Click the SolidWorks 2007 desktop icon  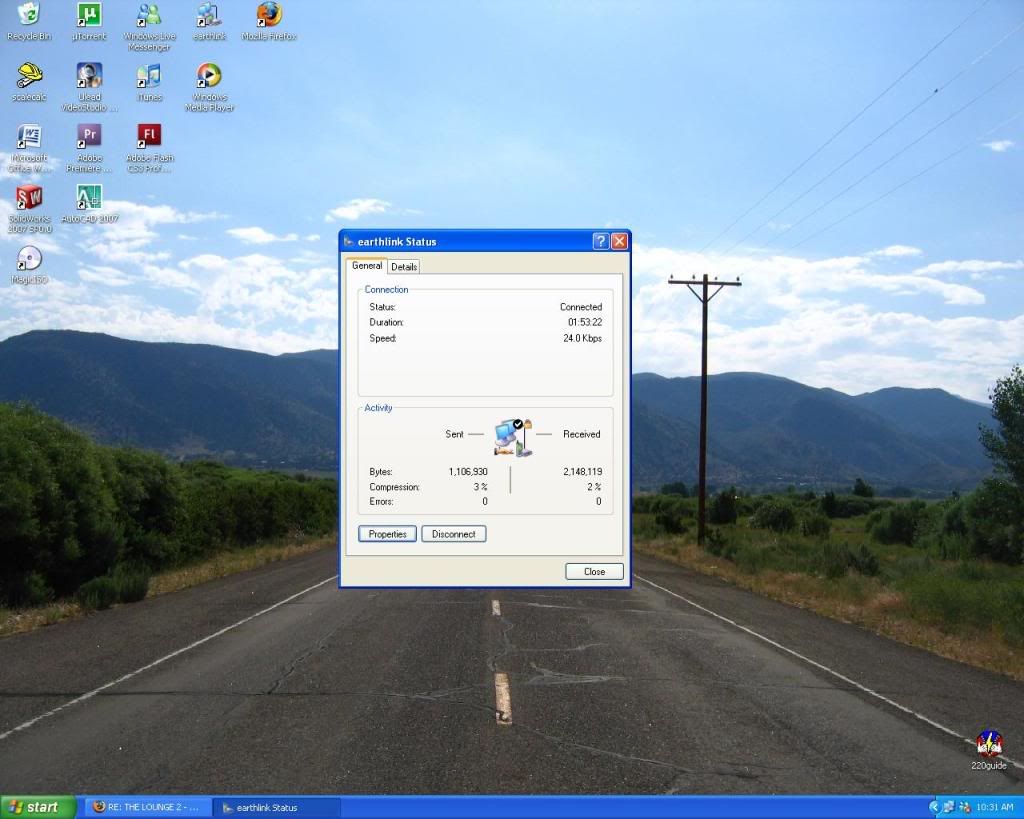[x=29, y=198]
